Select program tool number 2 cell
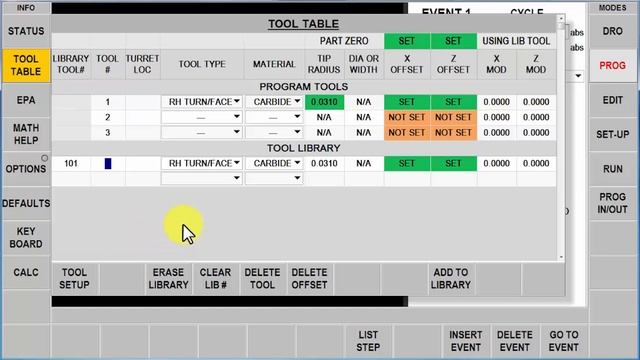 click(108, 117)
